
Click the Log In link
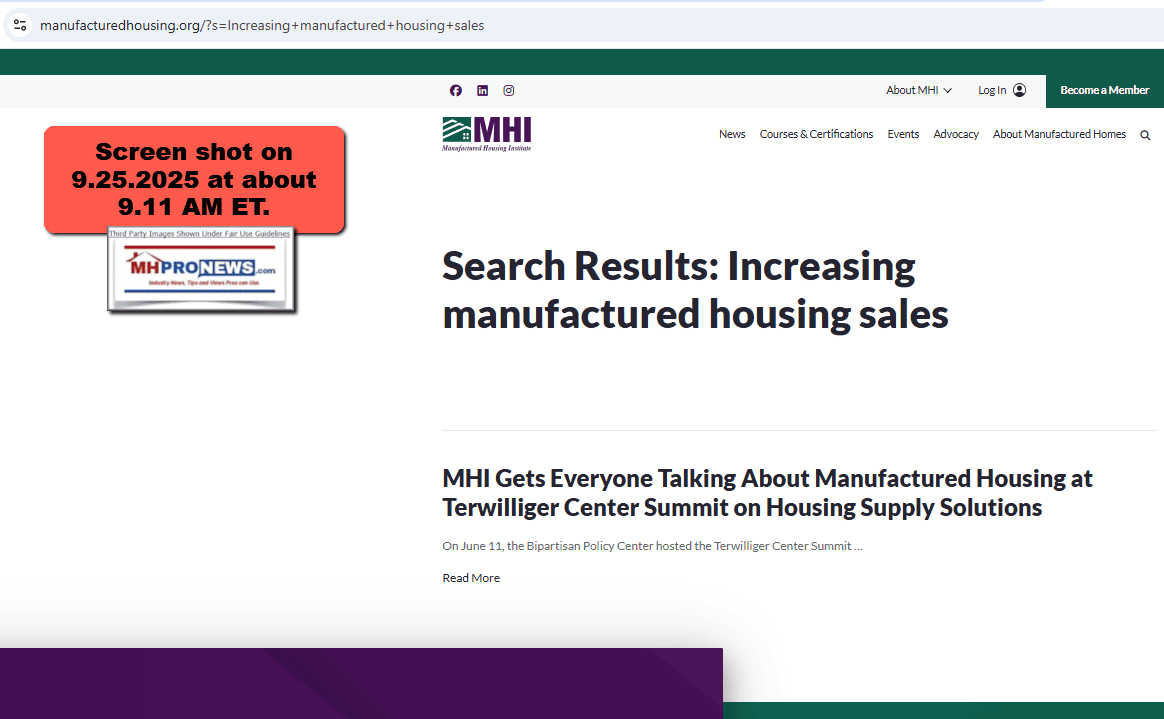pyautogui.click(x=992, y=90)
